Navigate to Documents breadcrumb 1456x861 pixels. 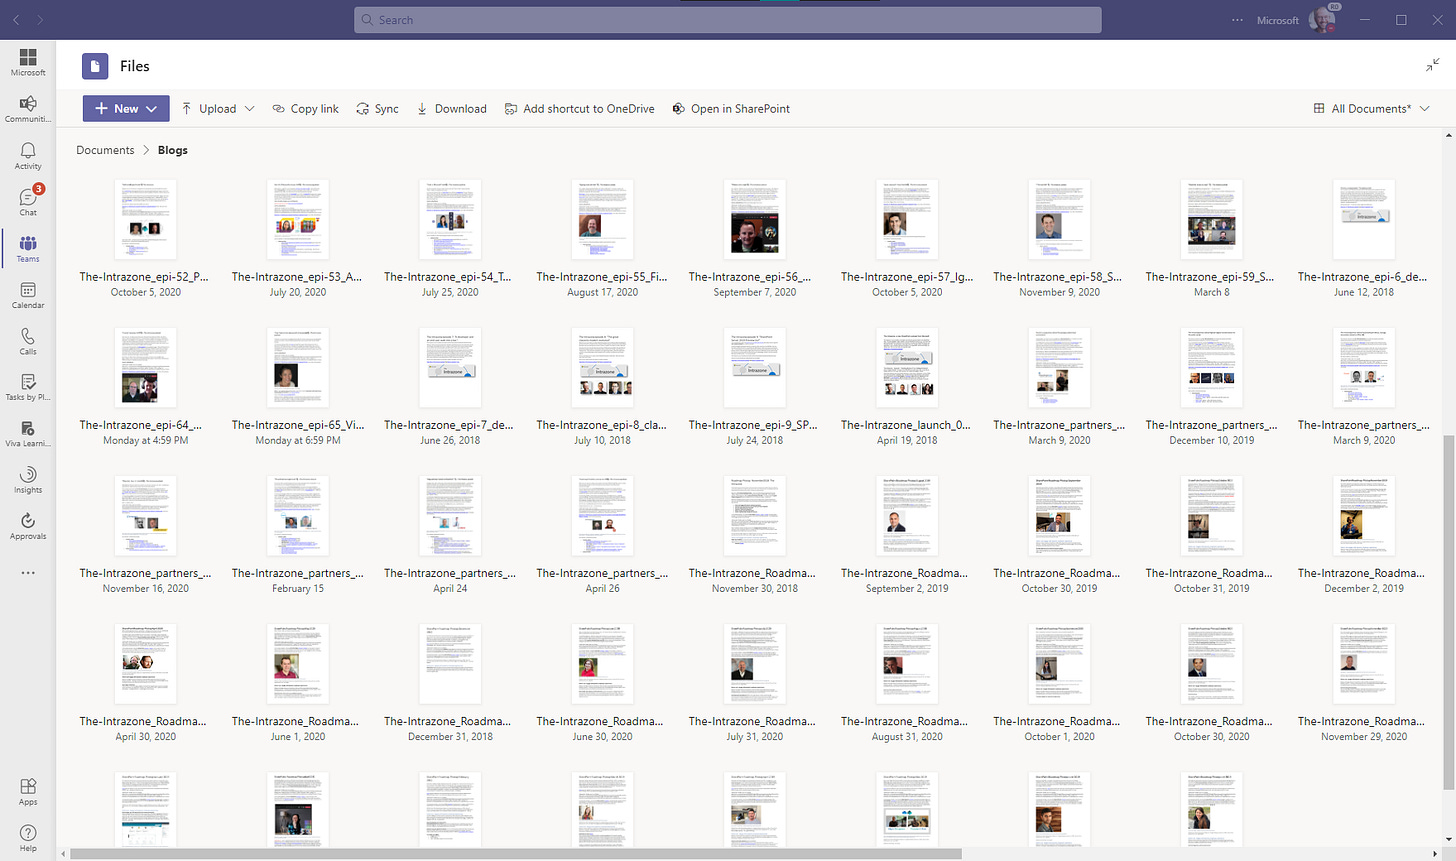tap(105, 150)
